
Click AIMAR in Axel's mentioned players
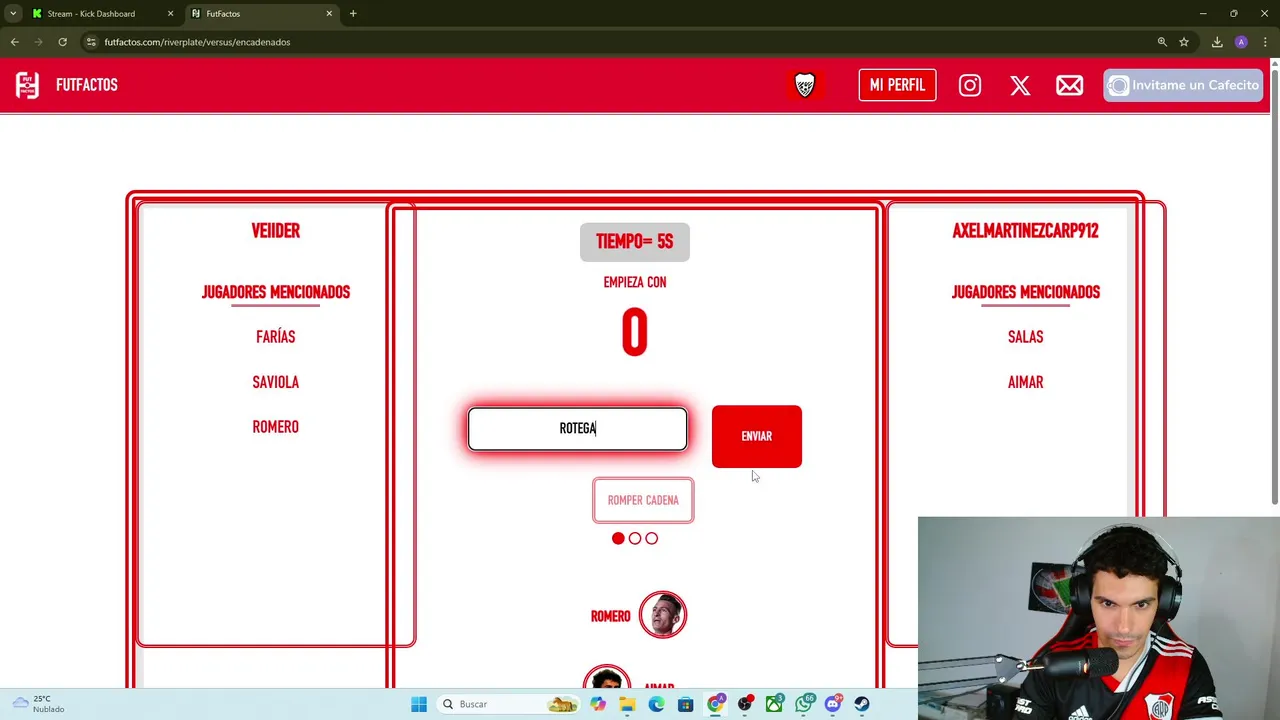(1025, 382)
